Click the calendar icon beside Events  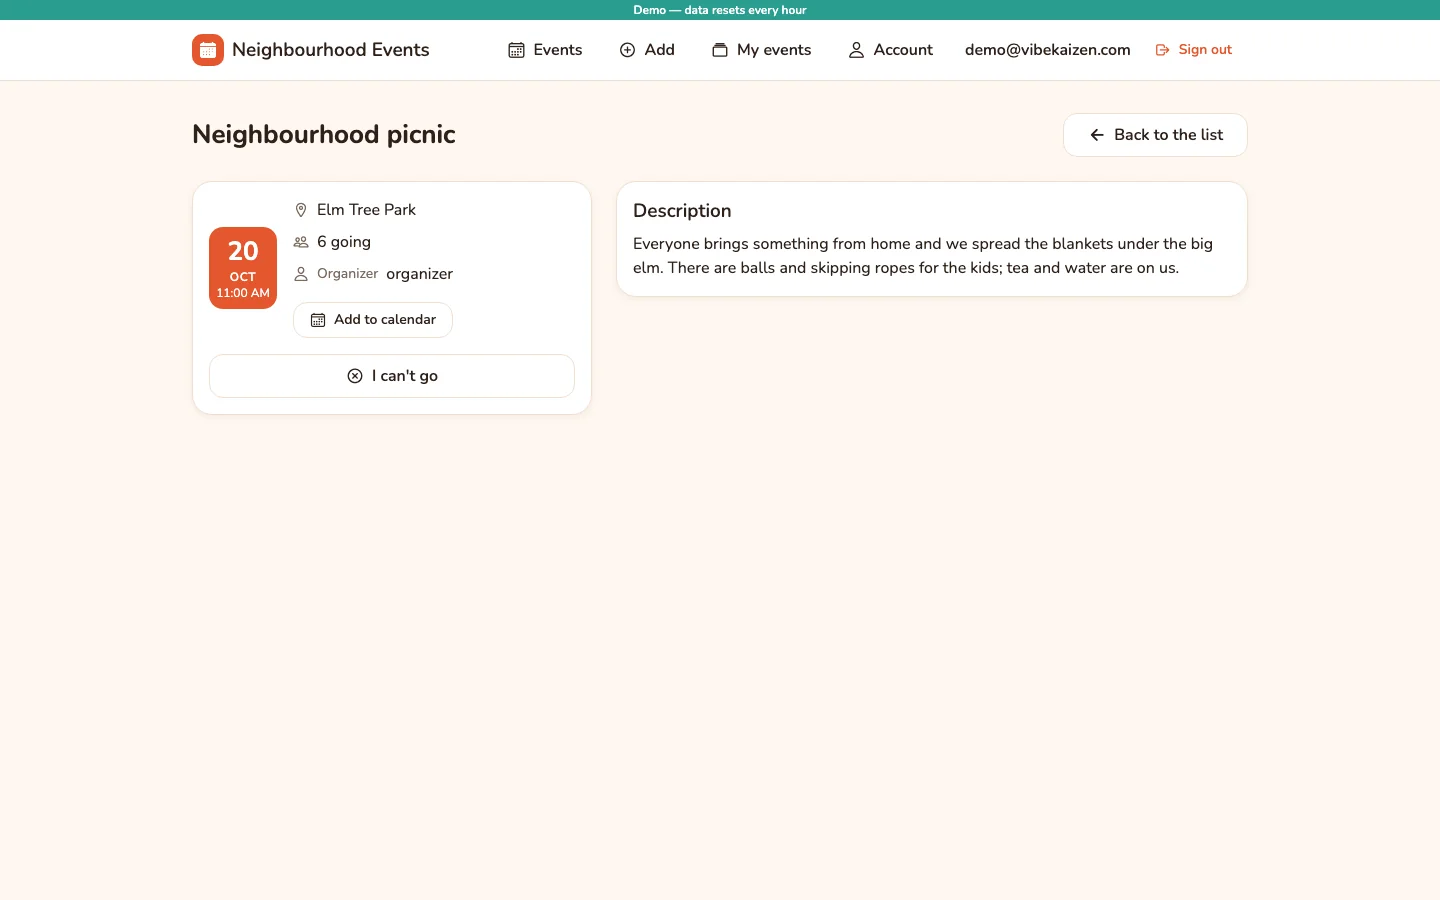point(517,50)
